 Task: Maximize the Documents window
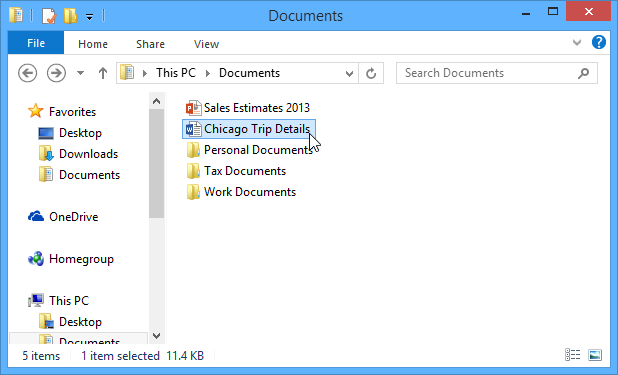pyautogui.click(x=553, y=12)
